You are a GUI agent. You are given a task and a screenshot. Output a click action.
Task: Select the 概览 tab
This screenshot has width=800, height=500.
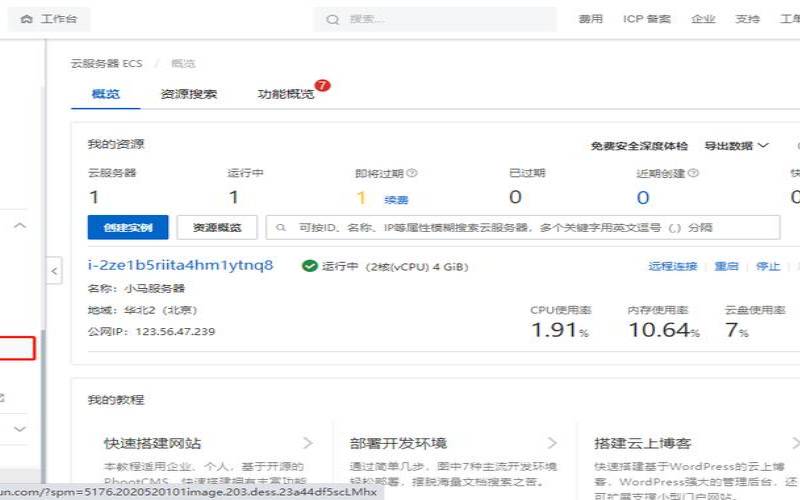click(x=106, y=94)
